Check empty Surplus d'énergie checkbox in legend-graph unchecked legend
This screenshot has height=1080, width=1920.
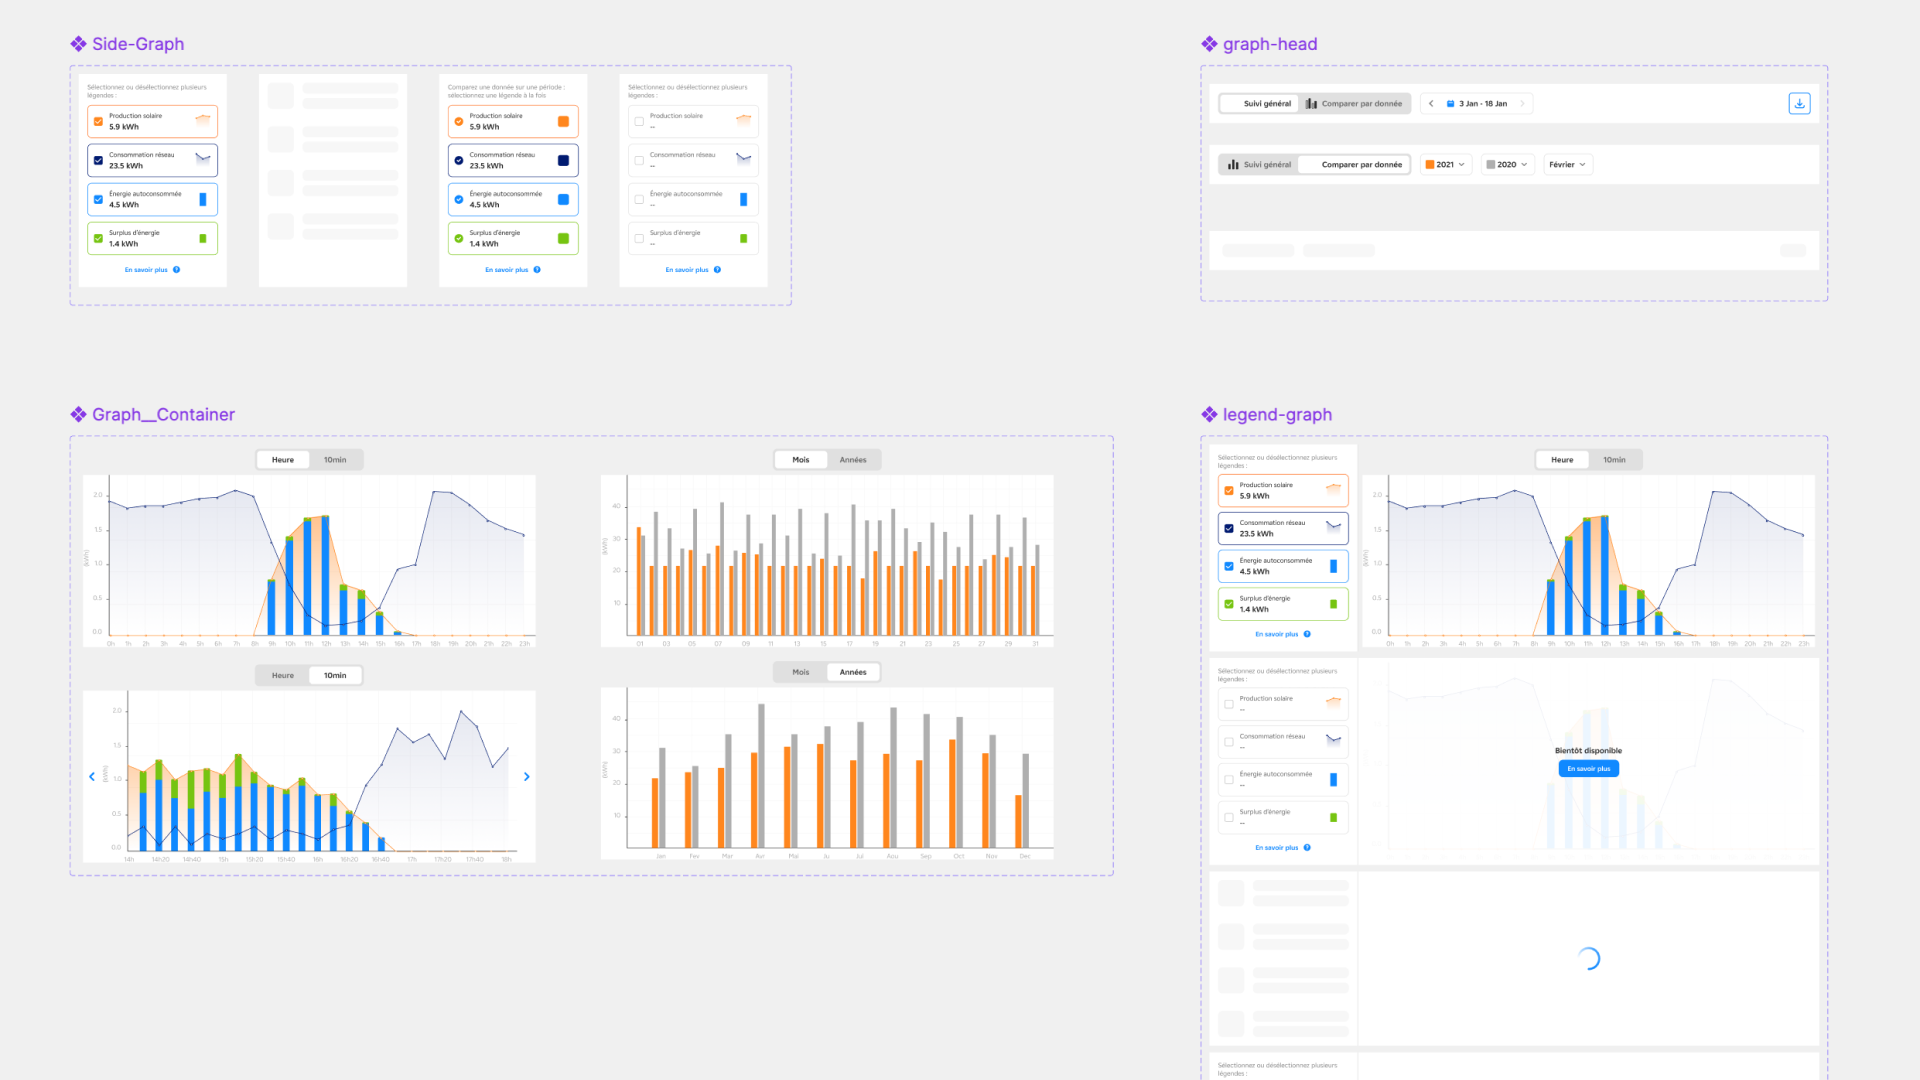click(1229, 817)
